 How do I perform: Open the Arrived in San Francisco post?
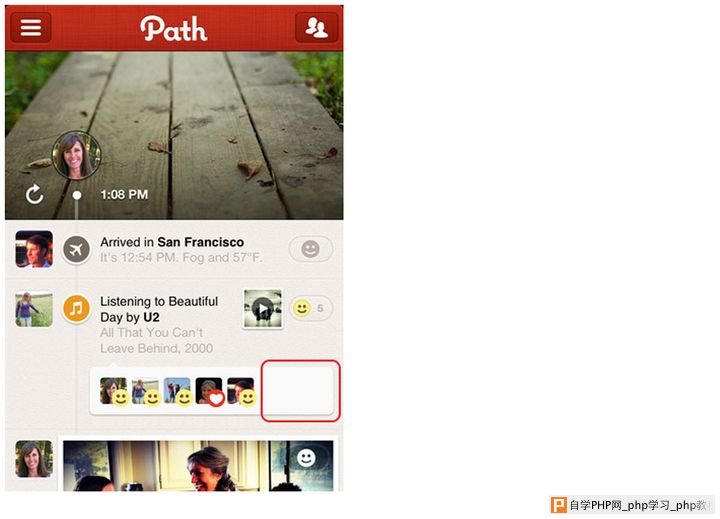[x=181, y=249]
